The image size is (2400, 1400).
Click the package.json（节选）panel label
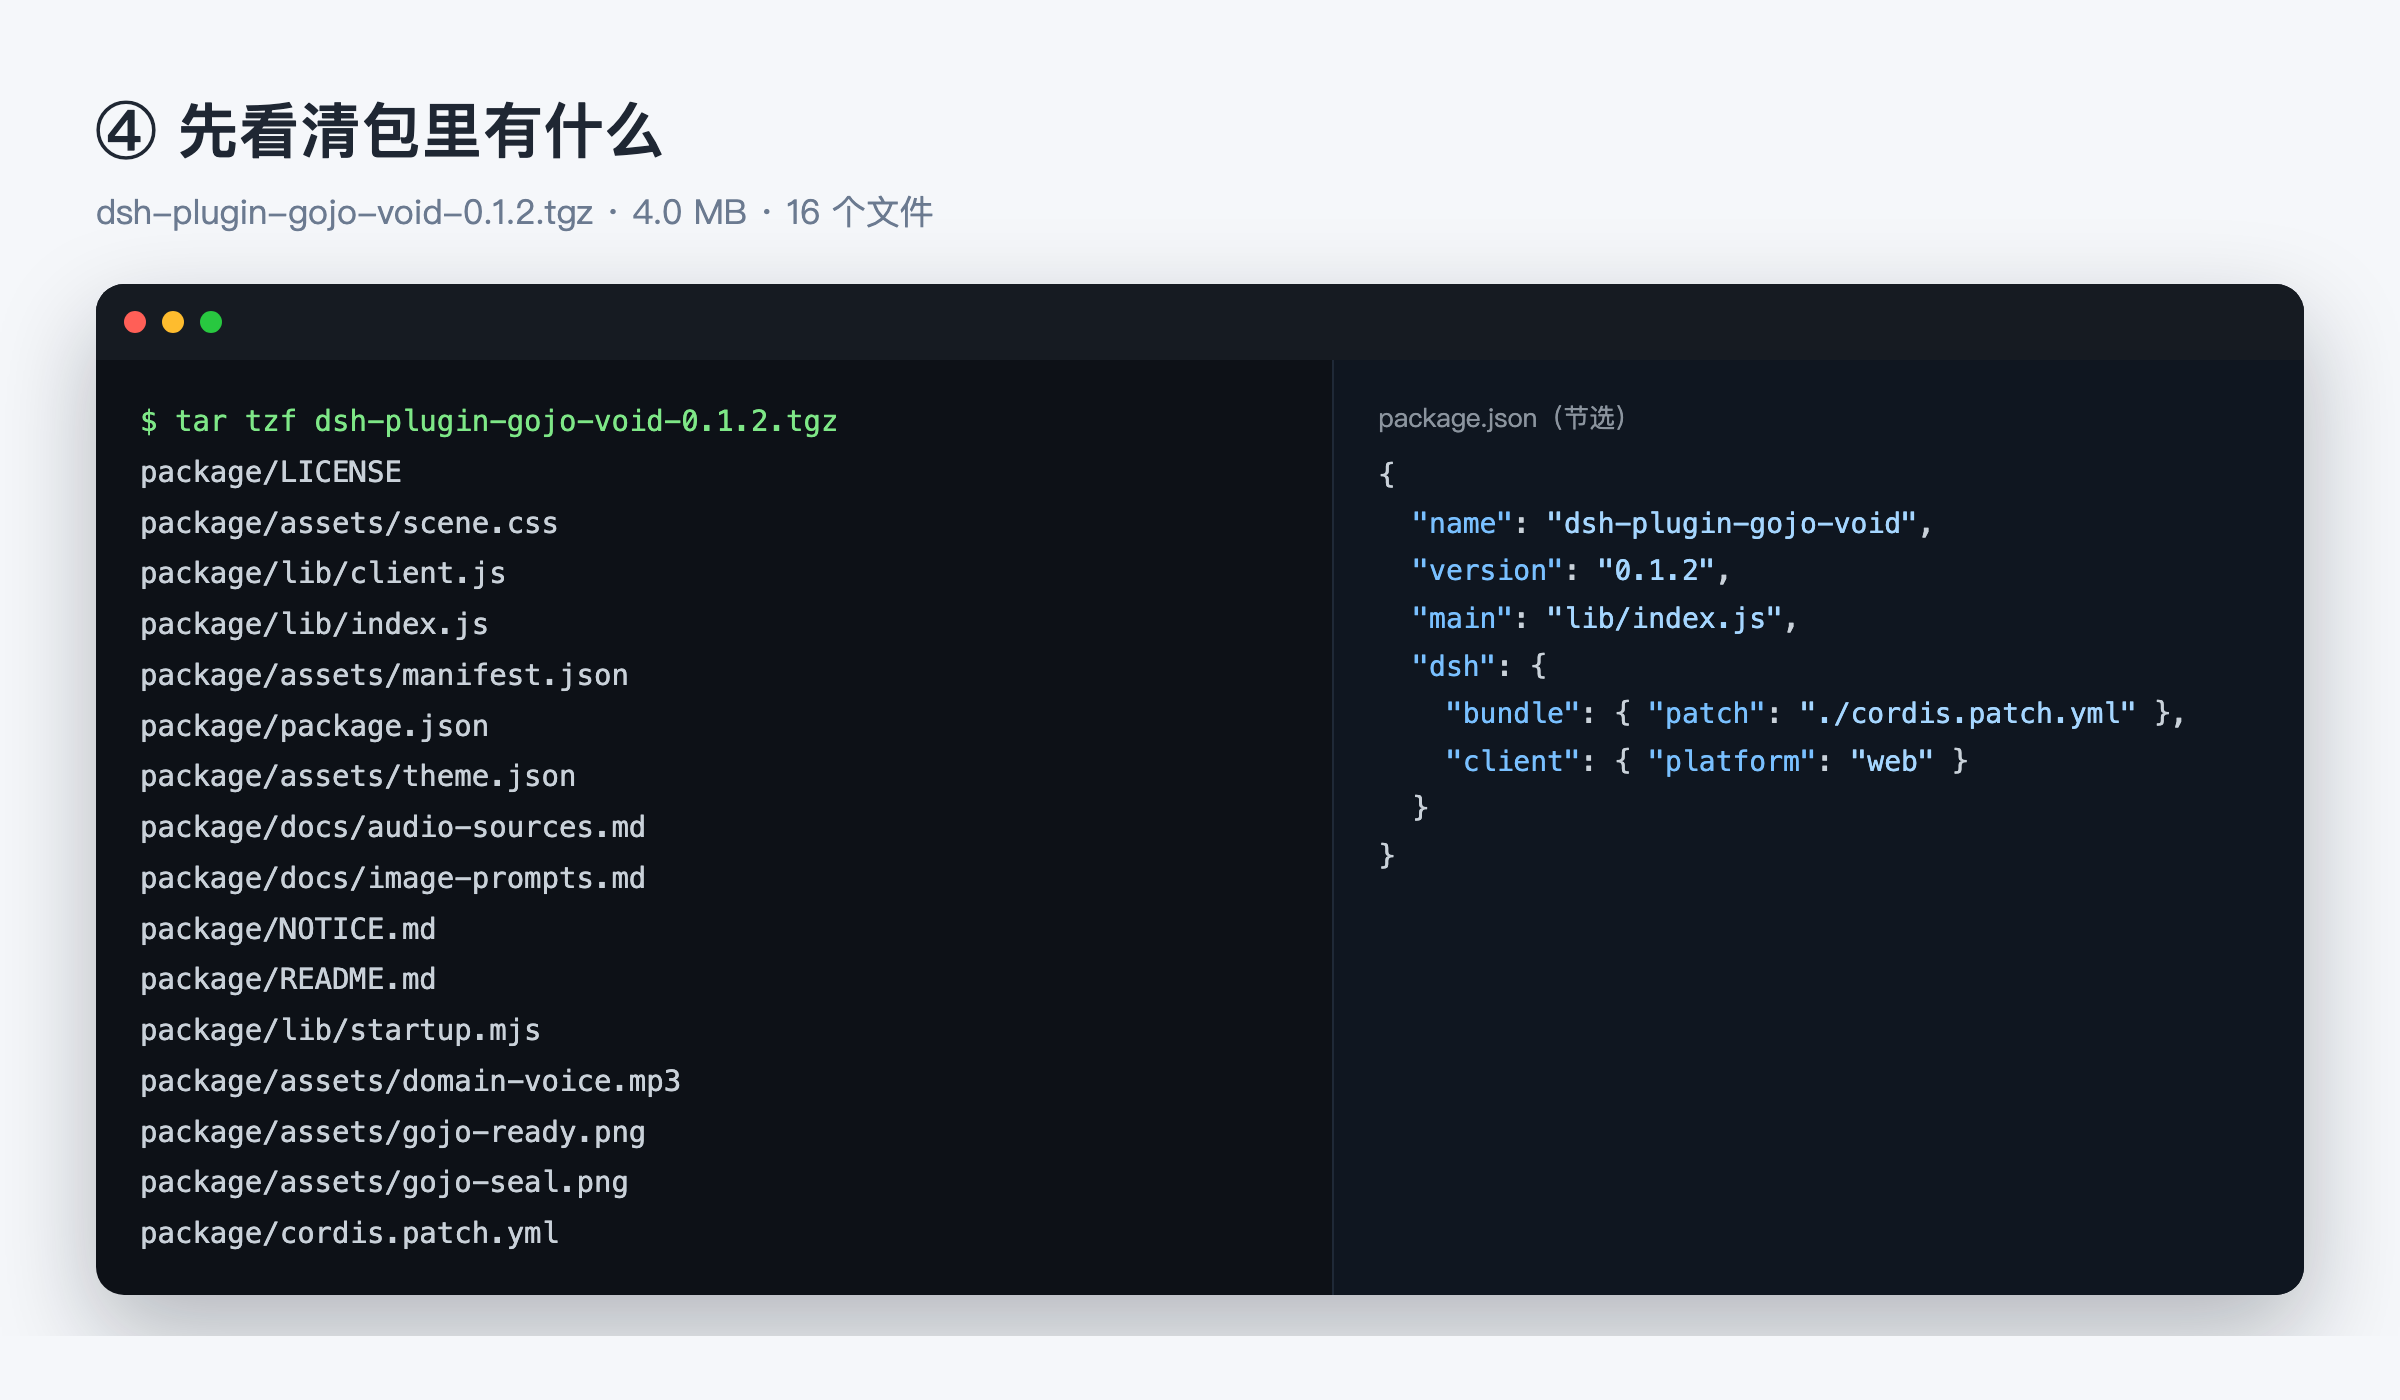1502,418
